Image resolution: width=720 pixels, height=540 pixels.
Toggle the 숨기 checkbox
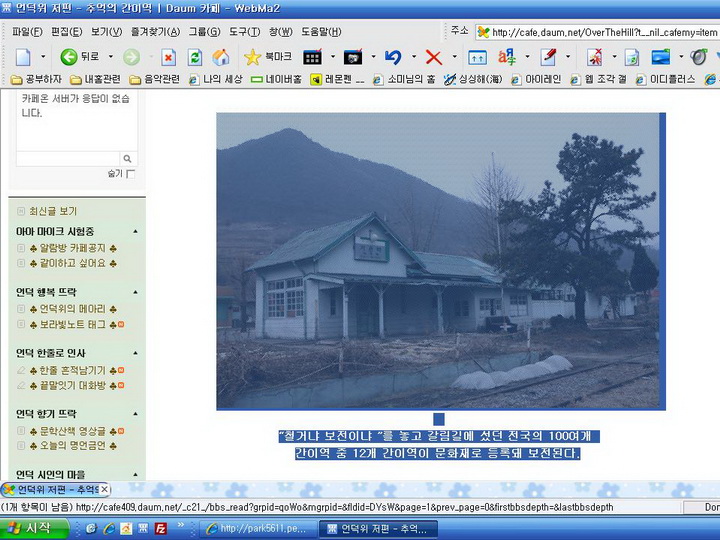[x=130, y=174]
